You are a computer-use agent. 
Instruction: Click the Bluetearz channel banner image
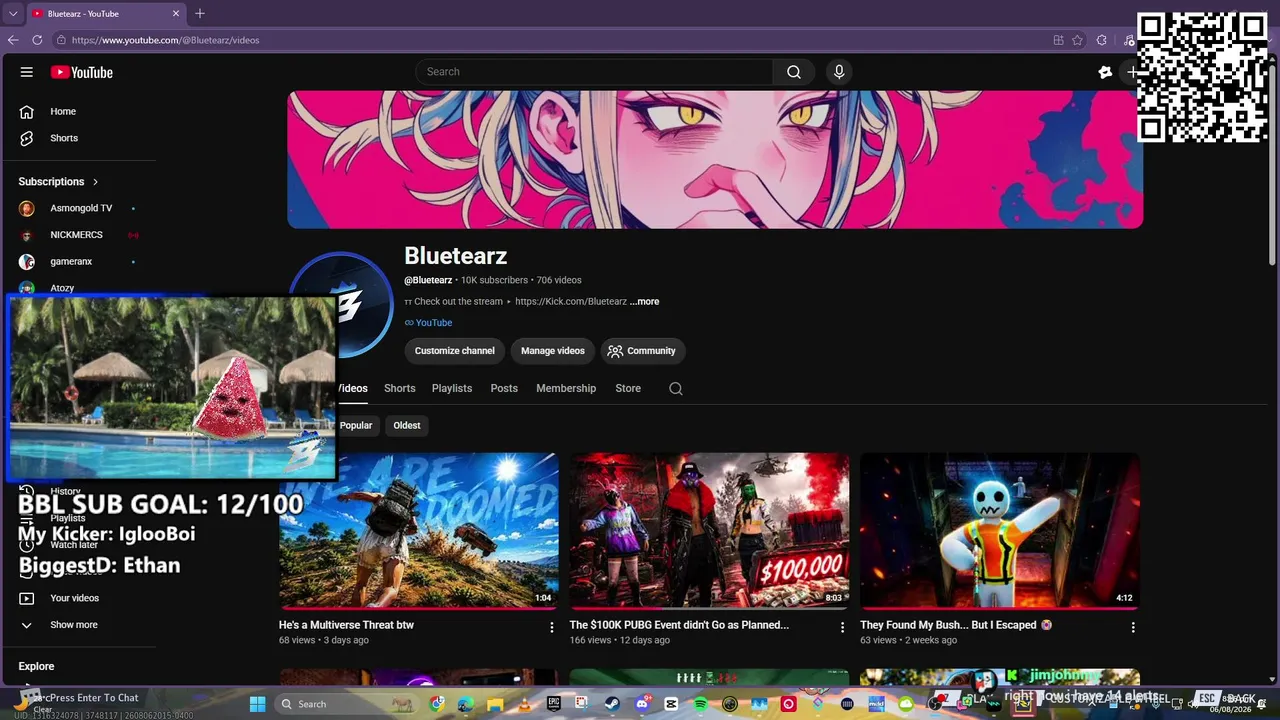(715, 160)
